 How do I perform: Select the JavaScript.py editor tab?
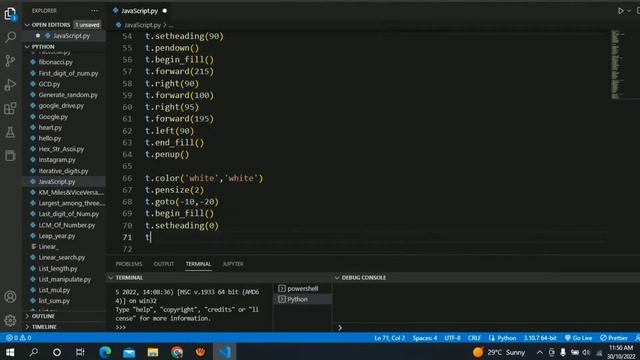coord(139,11)
